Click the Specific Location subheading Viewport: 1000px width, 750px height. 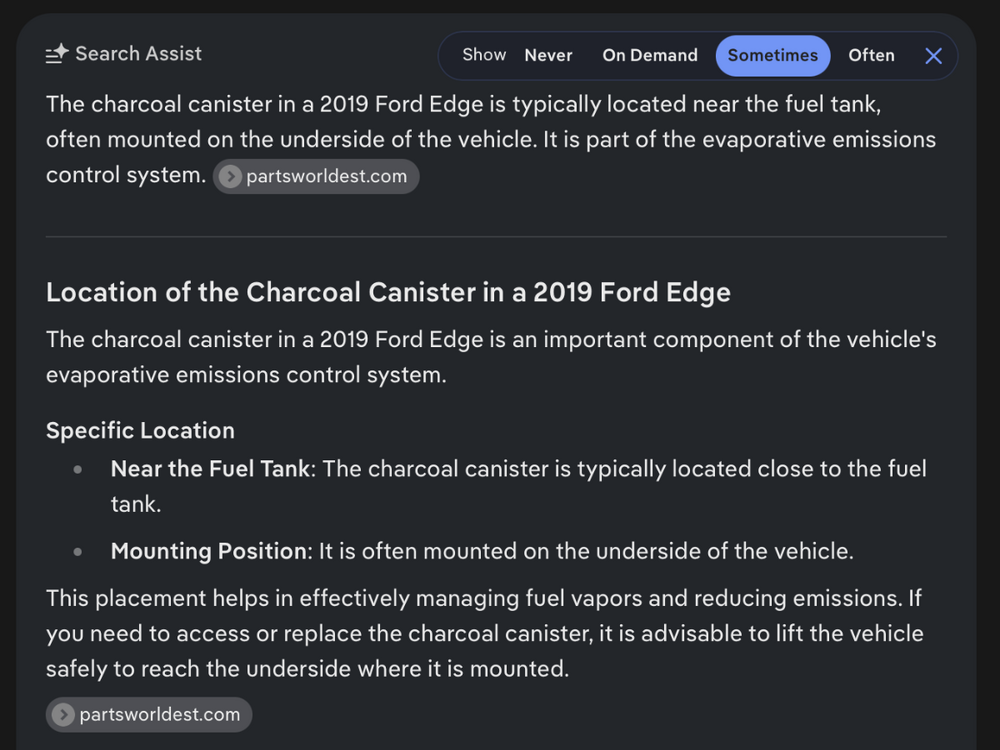[140, 430]
